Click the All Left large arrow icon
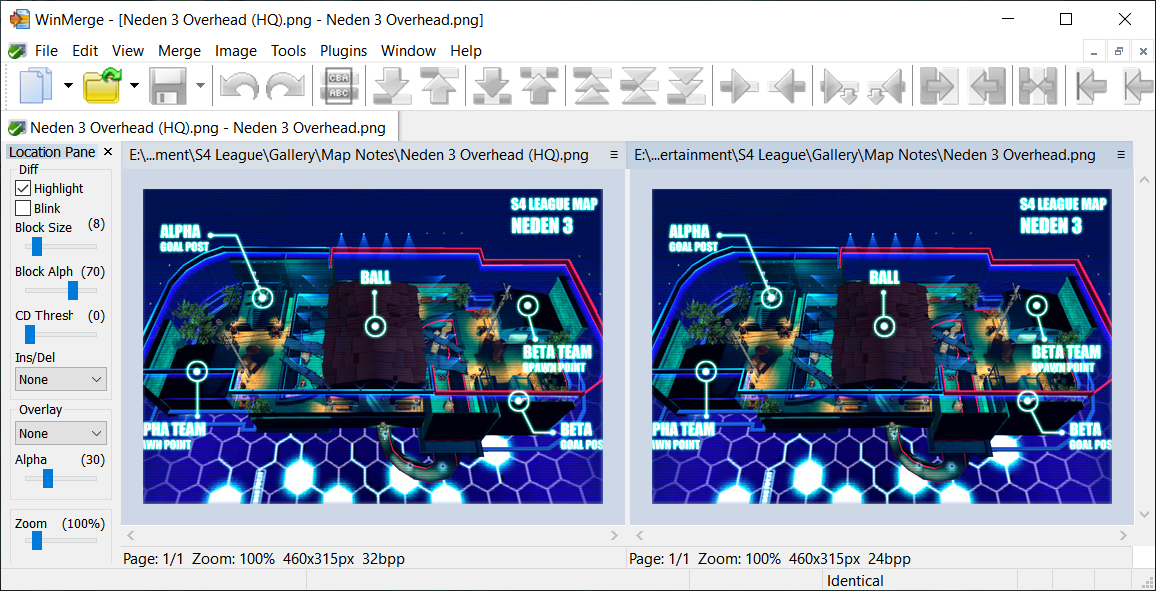This screenshot has height=591, width=1156. pyautogui.click(x=986, y=86)
